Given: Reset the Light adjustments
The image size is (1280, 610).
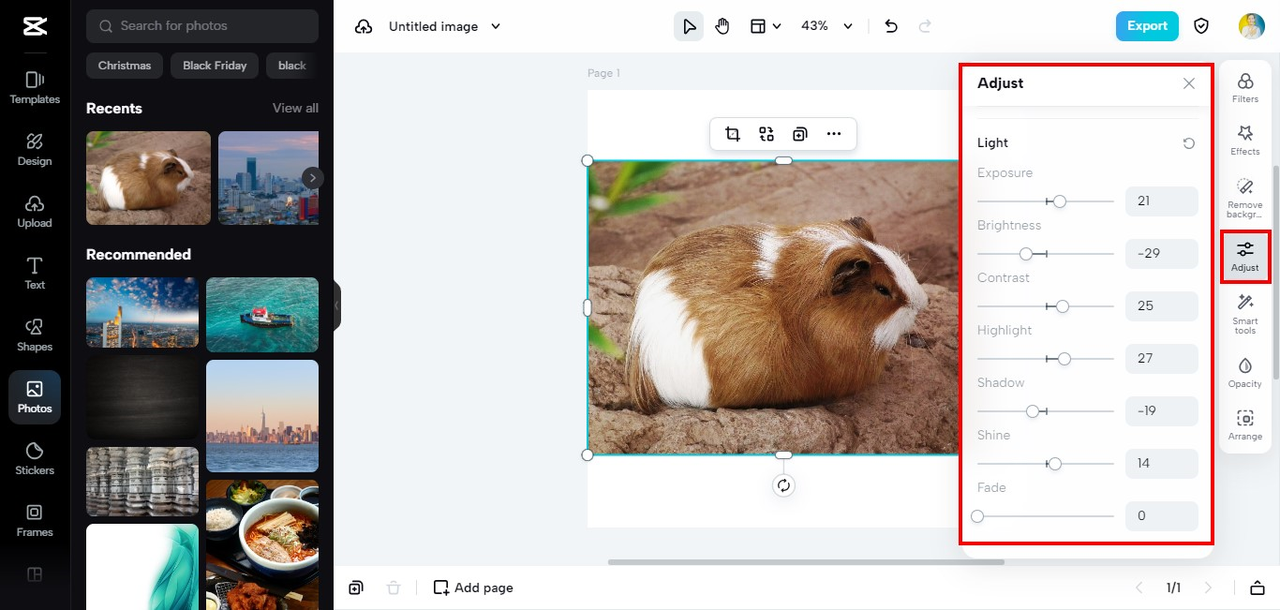Looking at the screenshot, I should [x=1188, y=143].
